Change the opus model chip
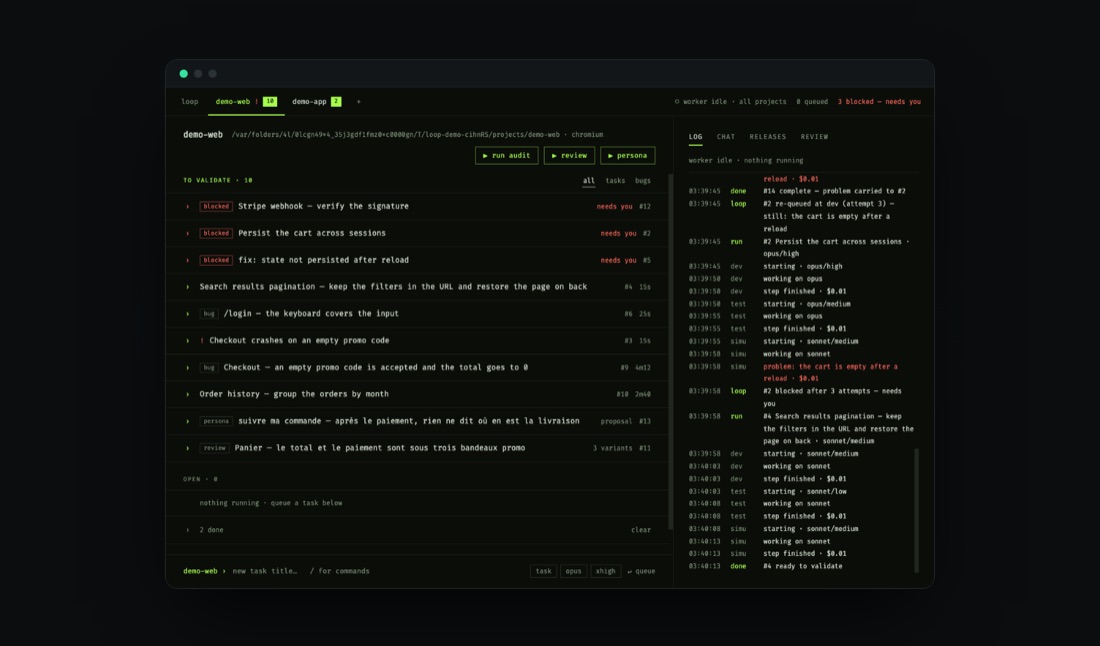 574,572
